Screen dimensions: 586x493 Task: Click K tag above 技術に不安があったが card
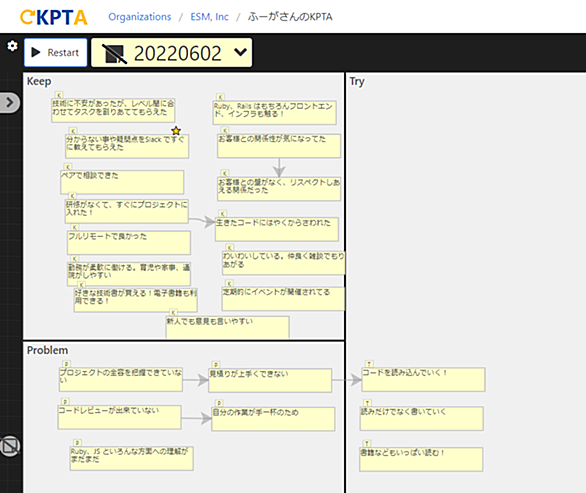click(59, 95)
